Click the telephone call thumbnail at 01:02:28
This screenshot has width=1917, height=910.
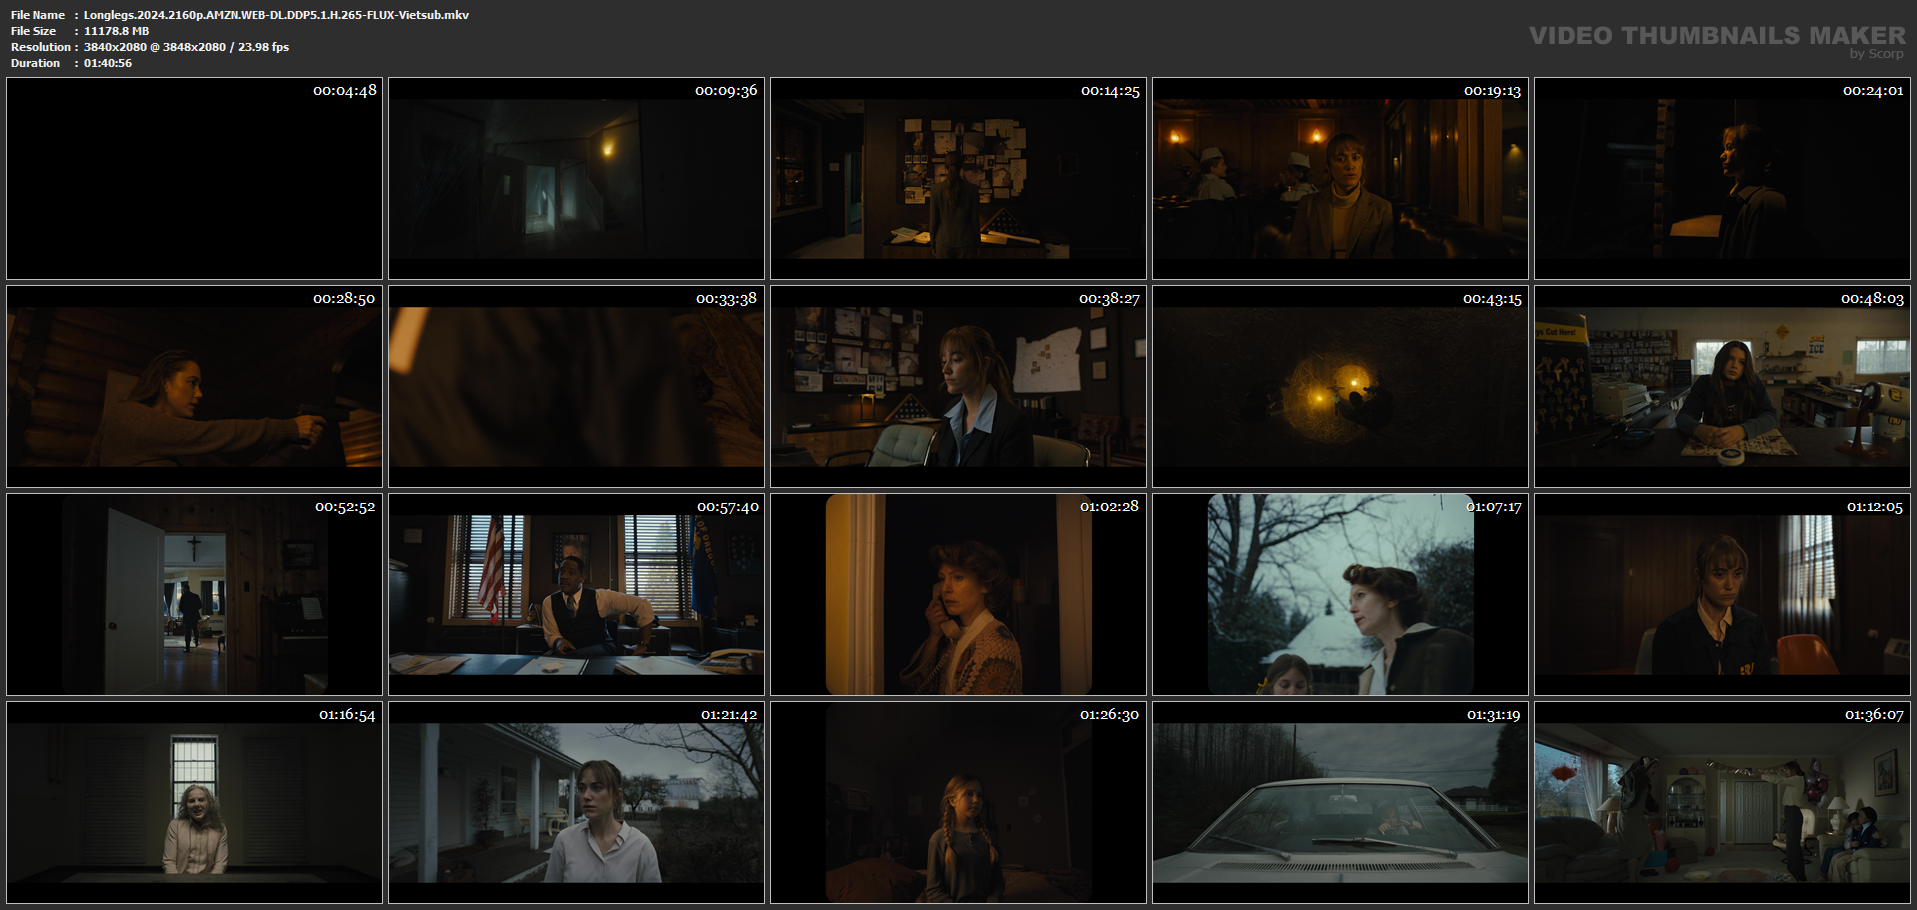tap(958, 594)
